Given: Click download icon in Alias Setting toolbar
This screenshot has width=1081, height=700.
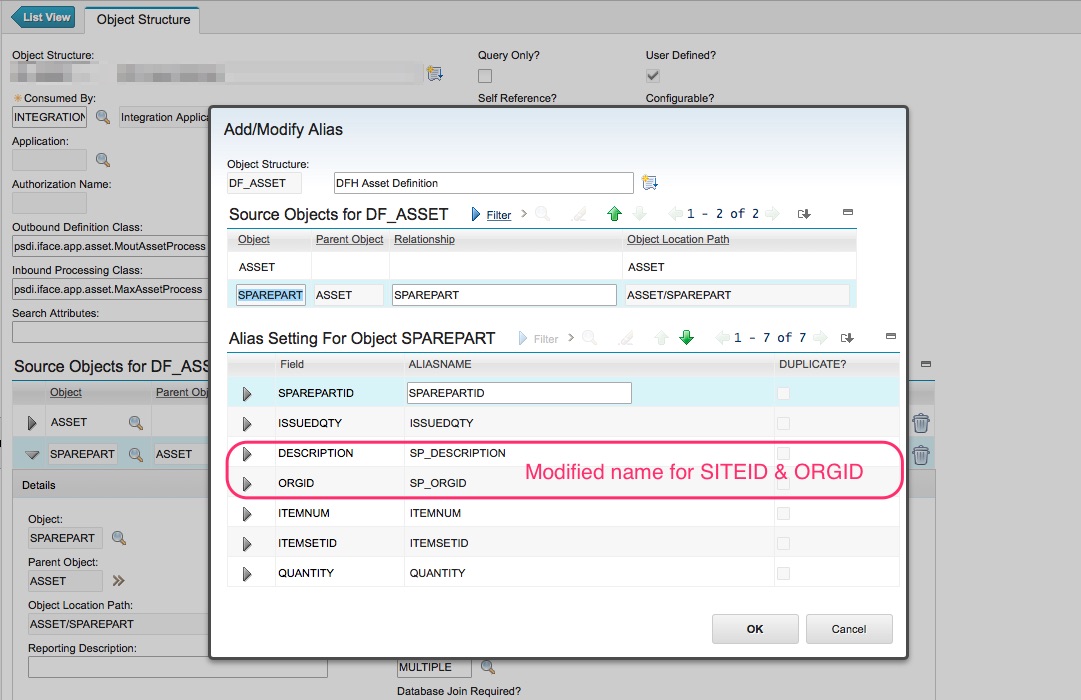Looking at the screenshot, I should (x=847, y=338).
